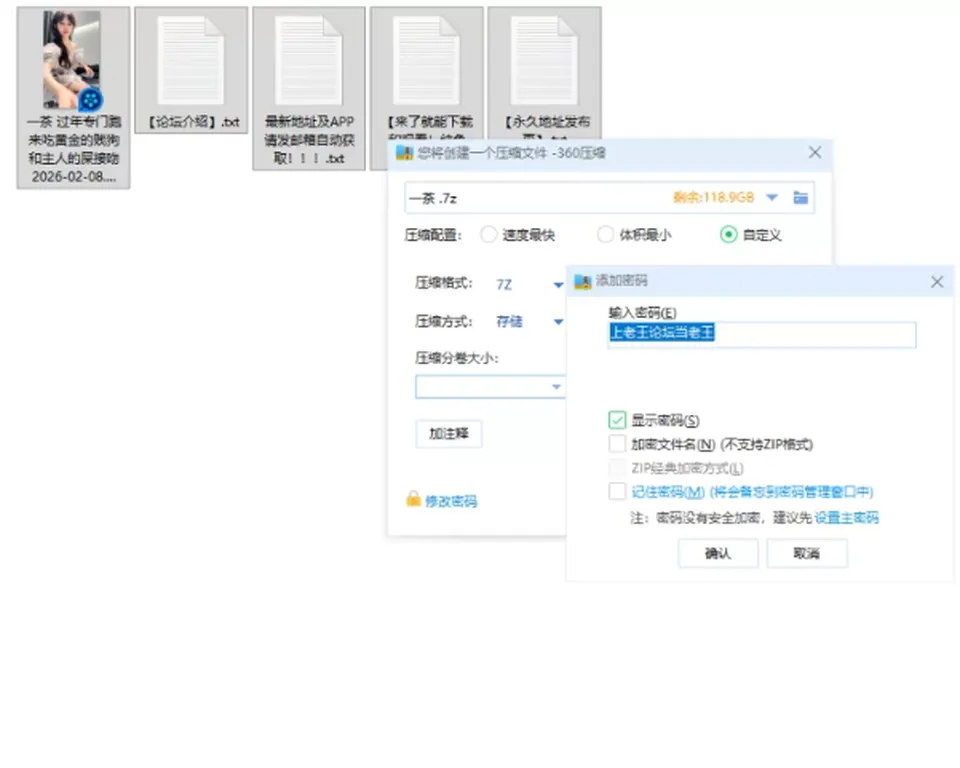Click the 修改密码 link
Viewport: 960px width, 768px height.
451,501
